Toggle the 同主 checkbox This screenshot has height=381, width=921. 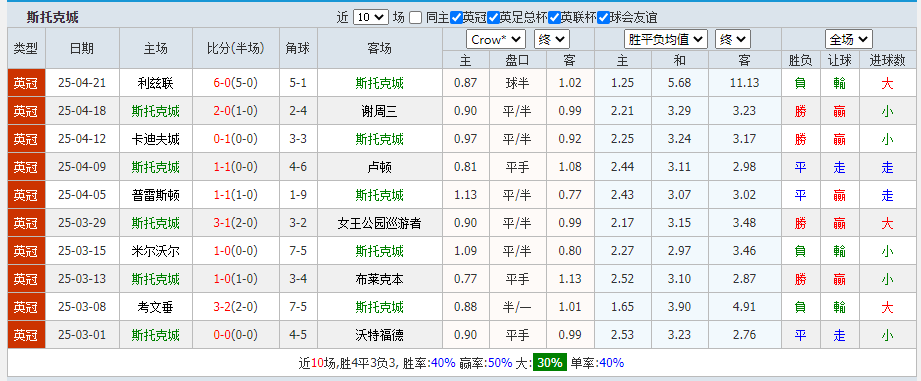(415, 18)
